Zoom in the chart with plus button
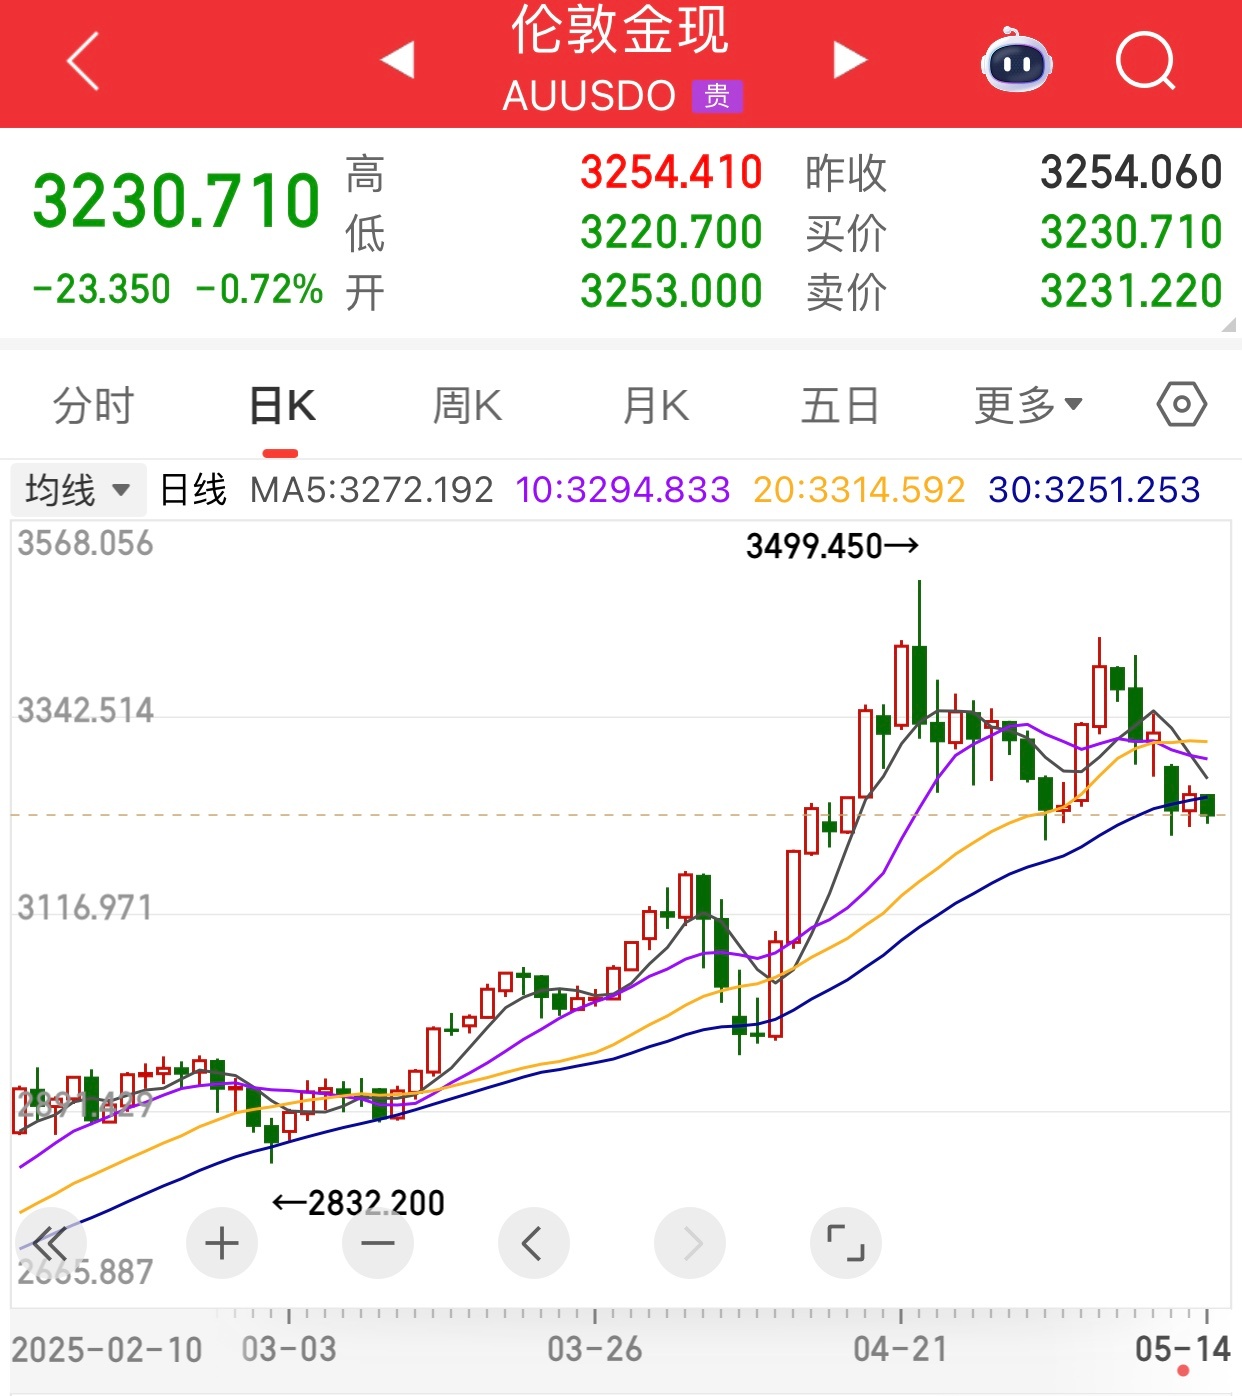 click(222, 1244)
